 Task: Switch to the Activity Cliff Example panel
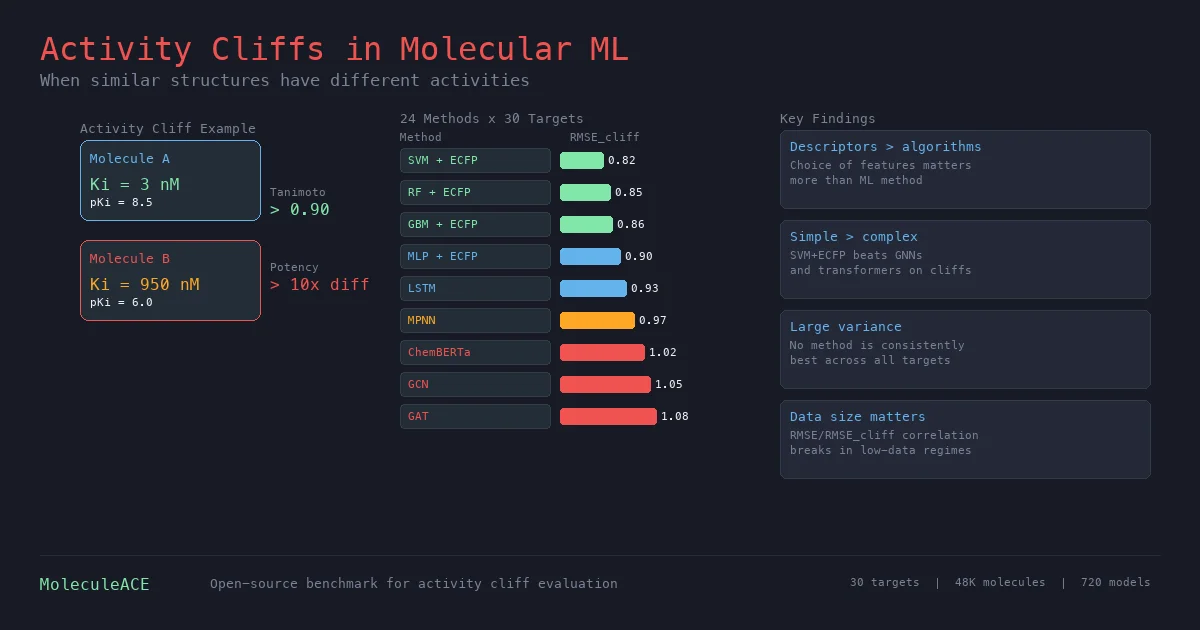(167, 128)
